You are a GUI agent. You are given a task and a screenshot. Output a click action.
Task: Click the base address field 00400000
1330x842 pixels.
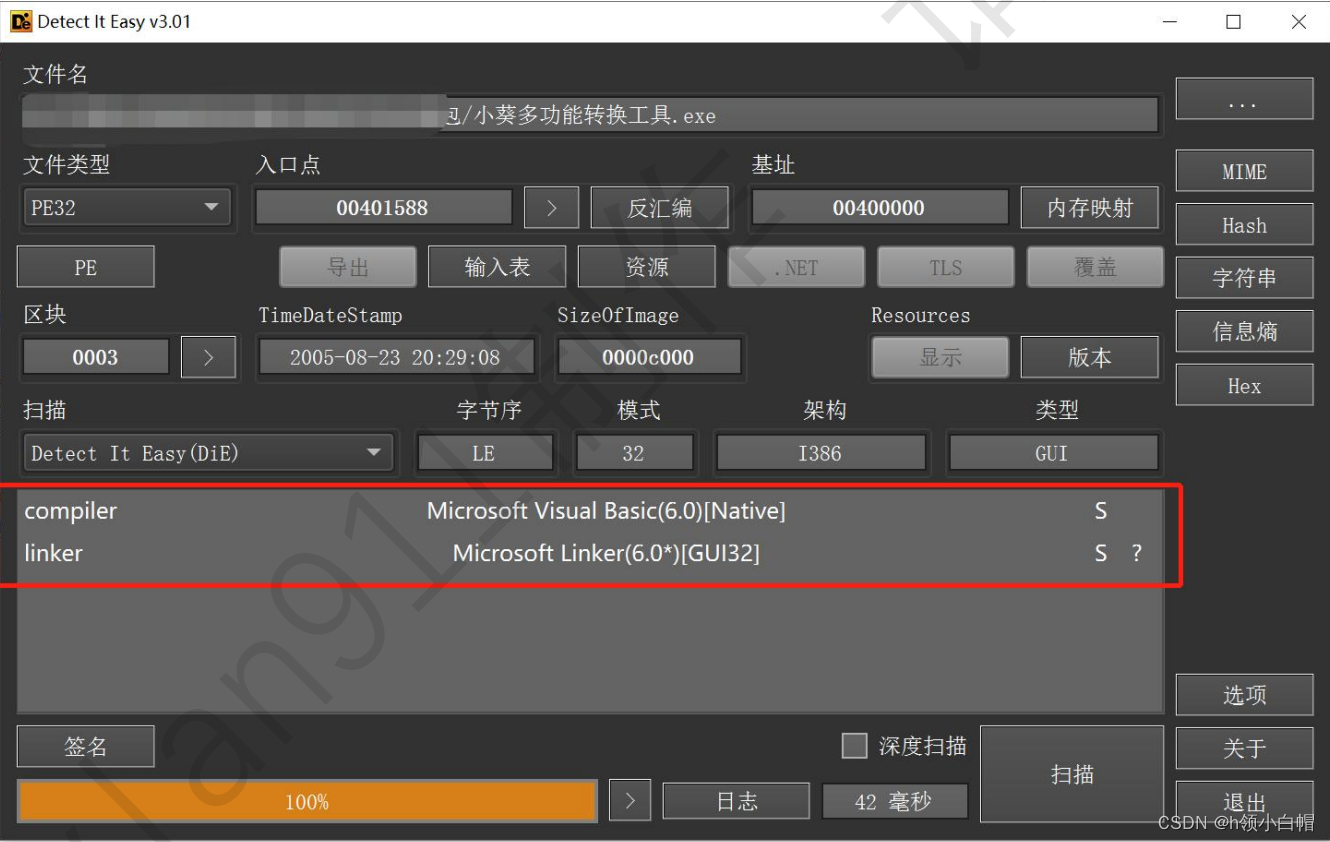(x=879, y=208)
